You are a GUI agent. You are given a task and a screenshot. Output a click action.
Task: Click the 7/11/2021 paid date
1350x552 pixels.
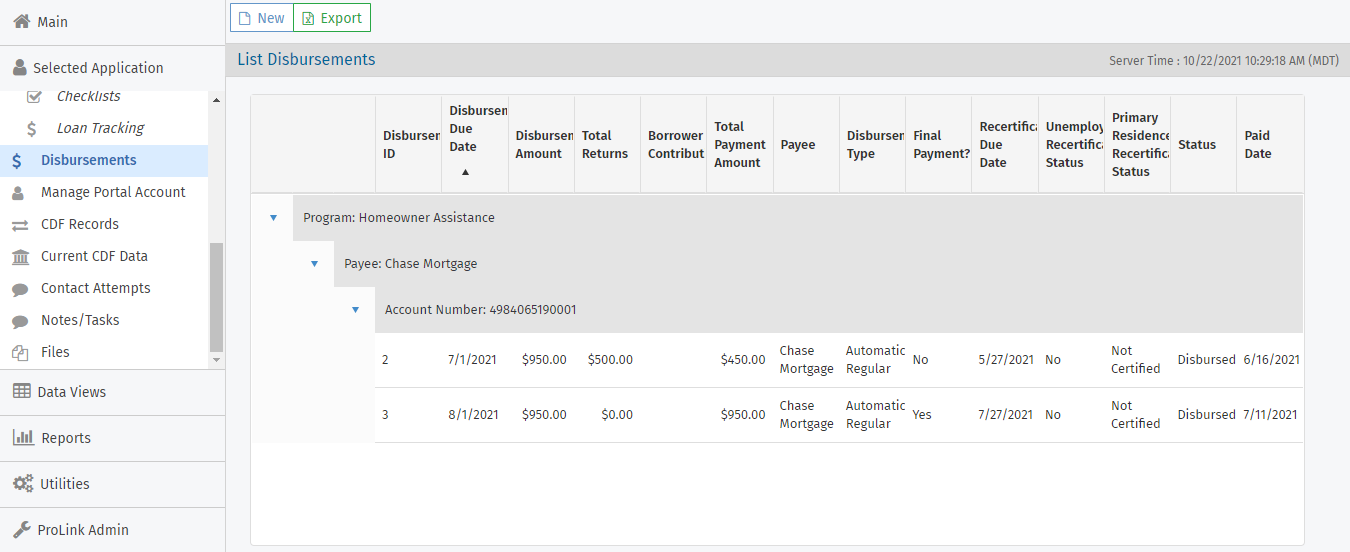click(1271, 415)
